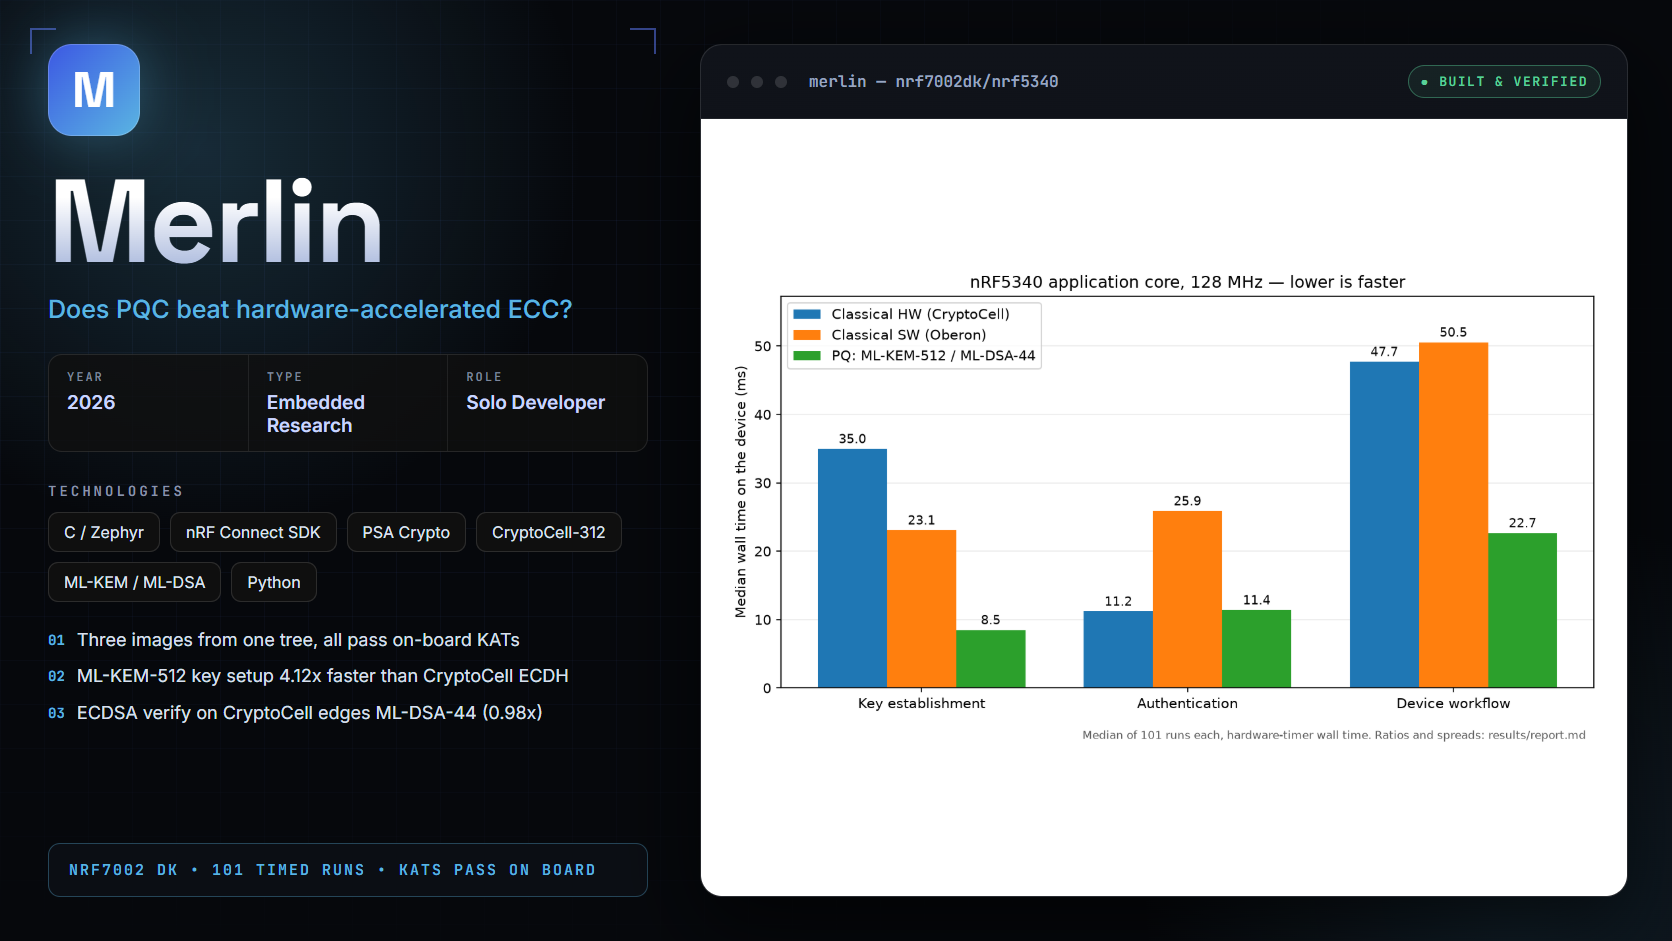The width and height of the screenshot is (1672, 941).
Task: Select the CryptoCell-312 tag
Action: 548,532
